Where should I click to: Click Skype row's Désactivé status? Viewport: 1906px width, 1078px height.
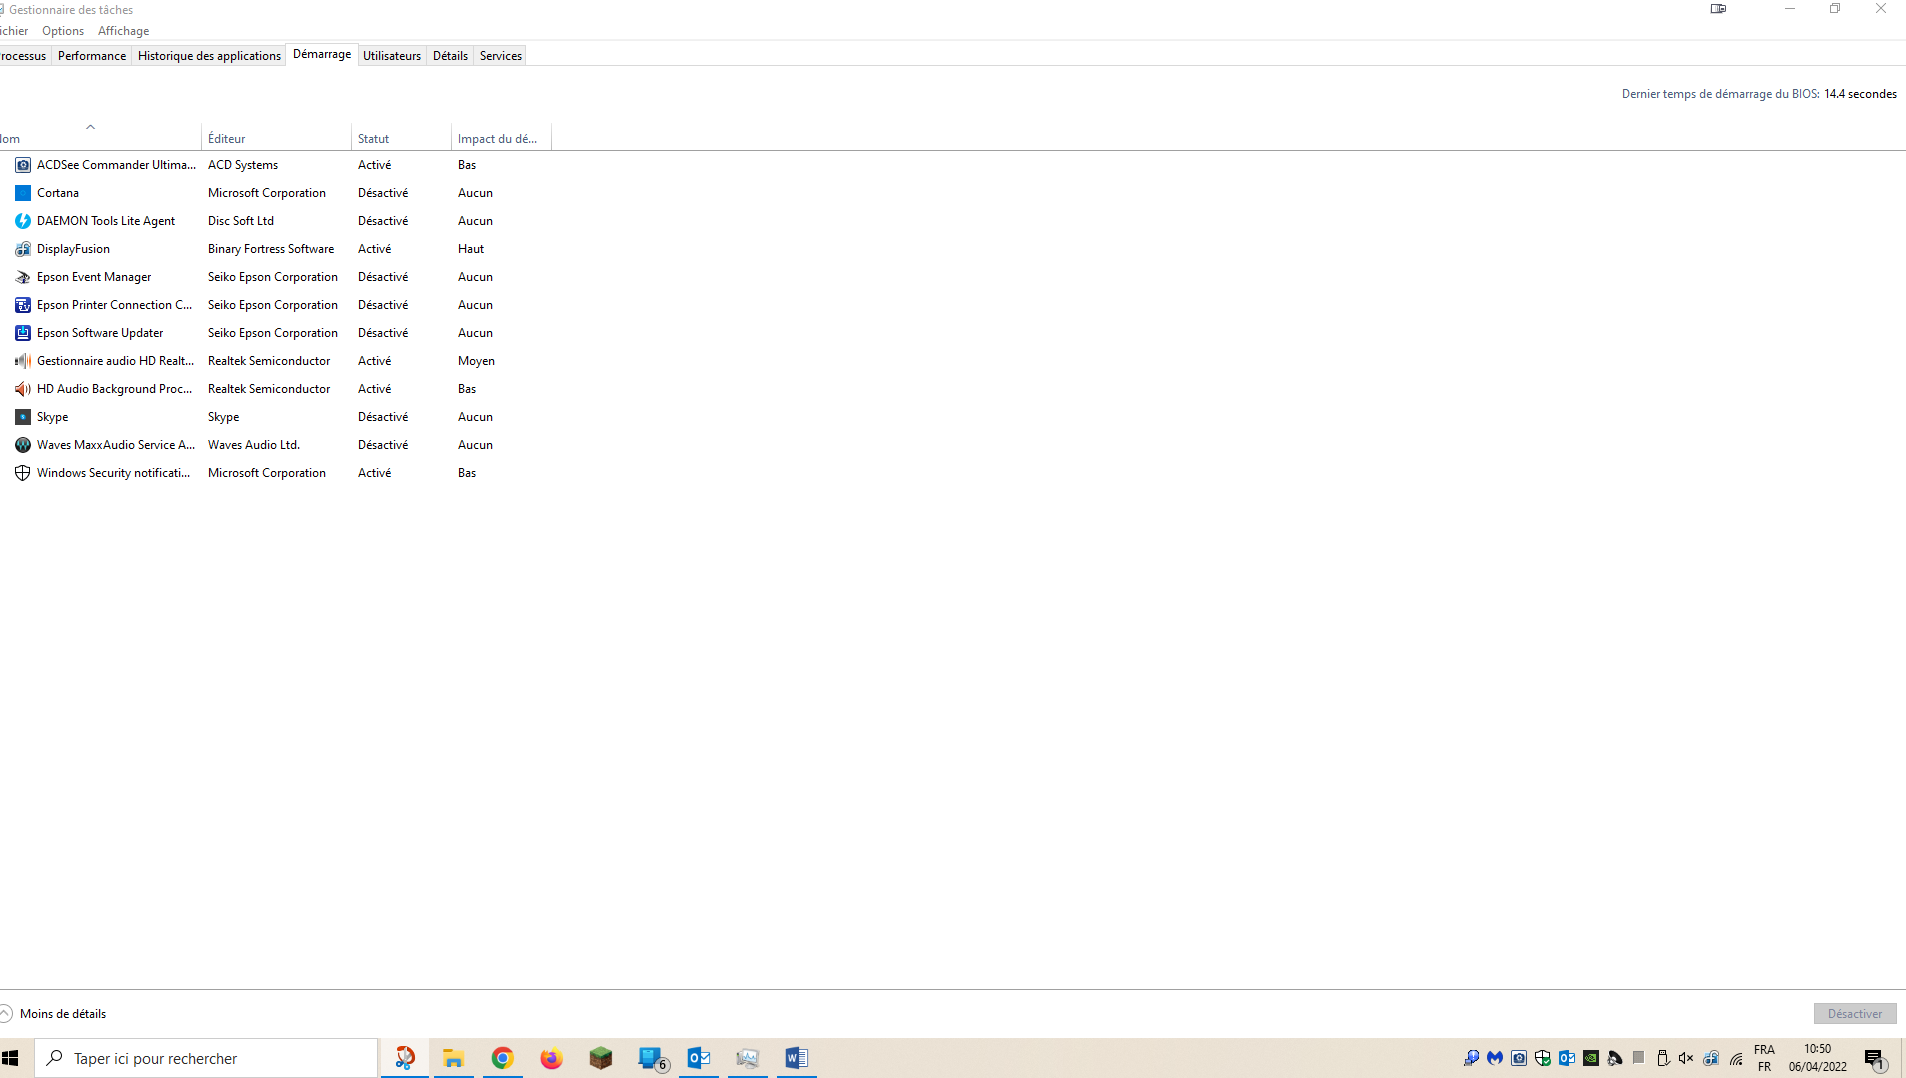[x=383, y=417]
